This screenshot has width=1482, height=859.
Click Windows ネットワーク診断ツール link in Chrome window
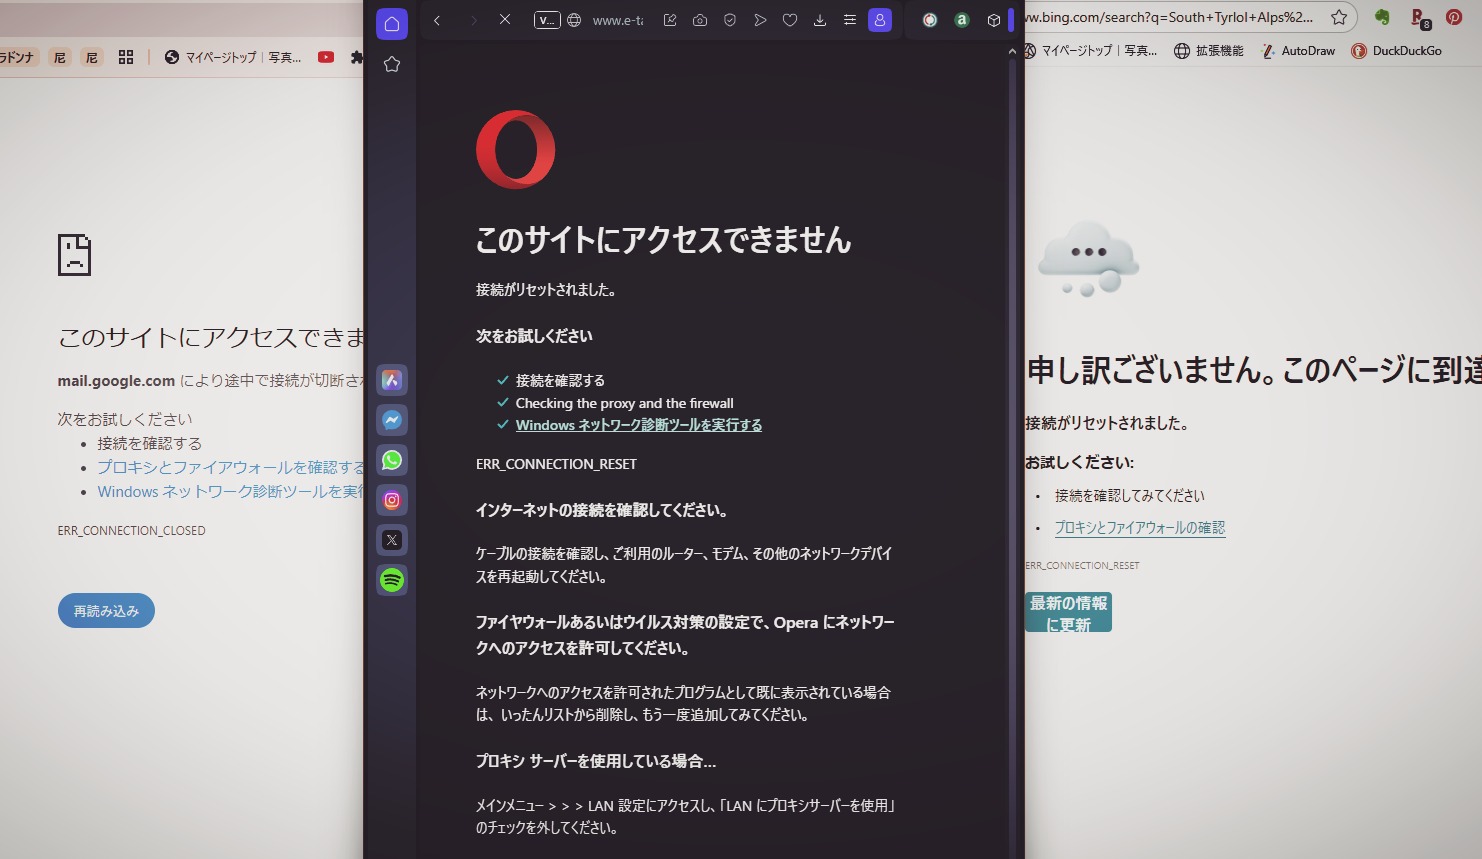[231, 492]
